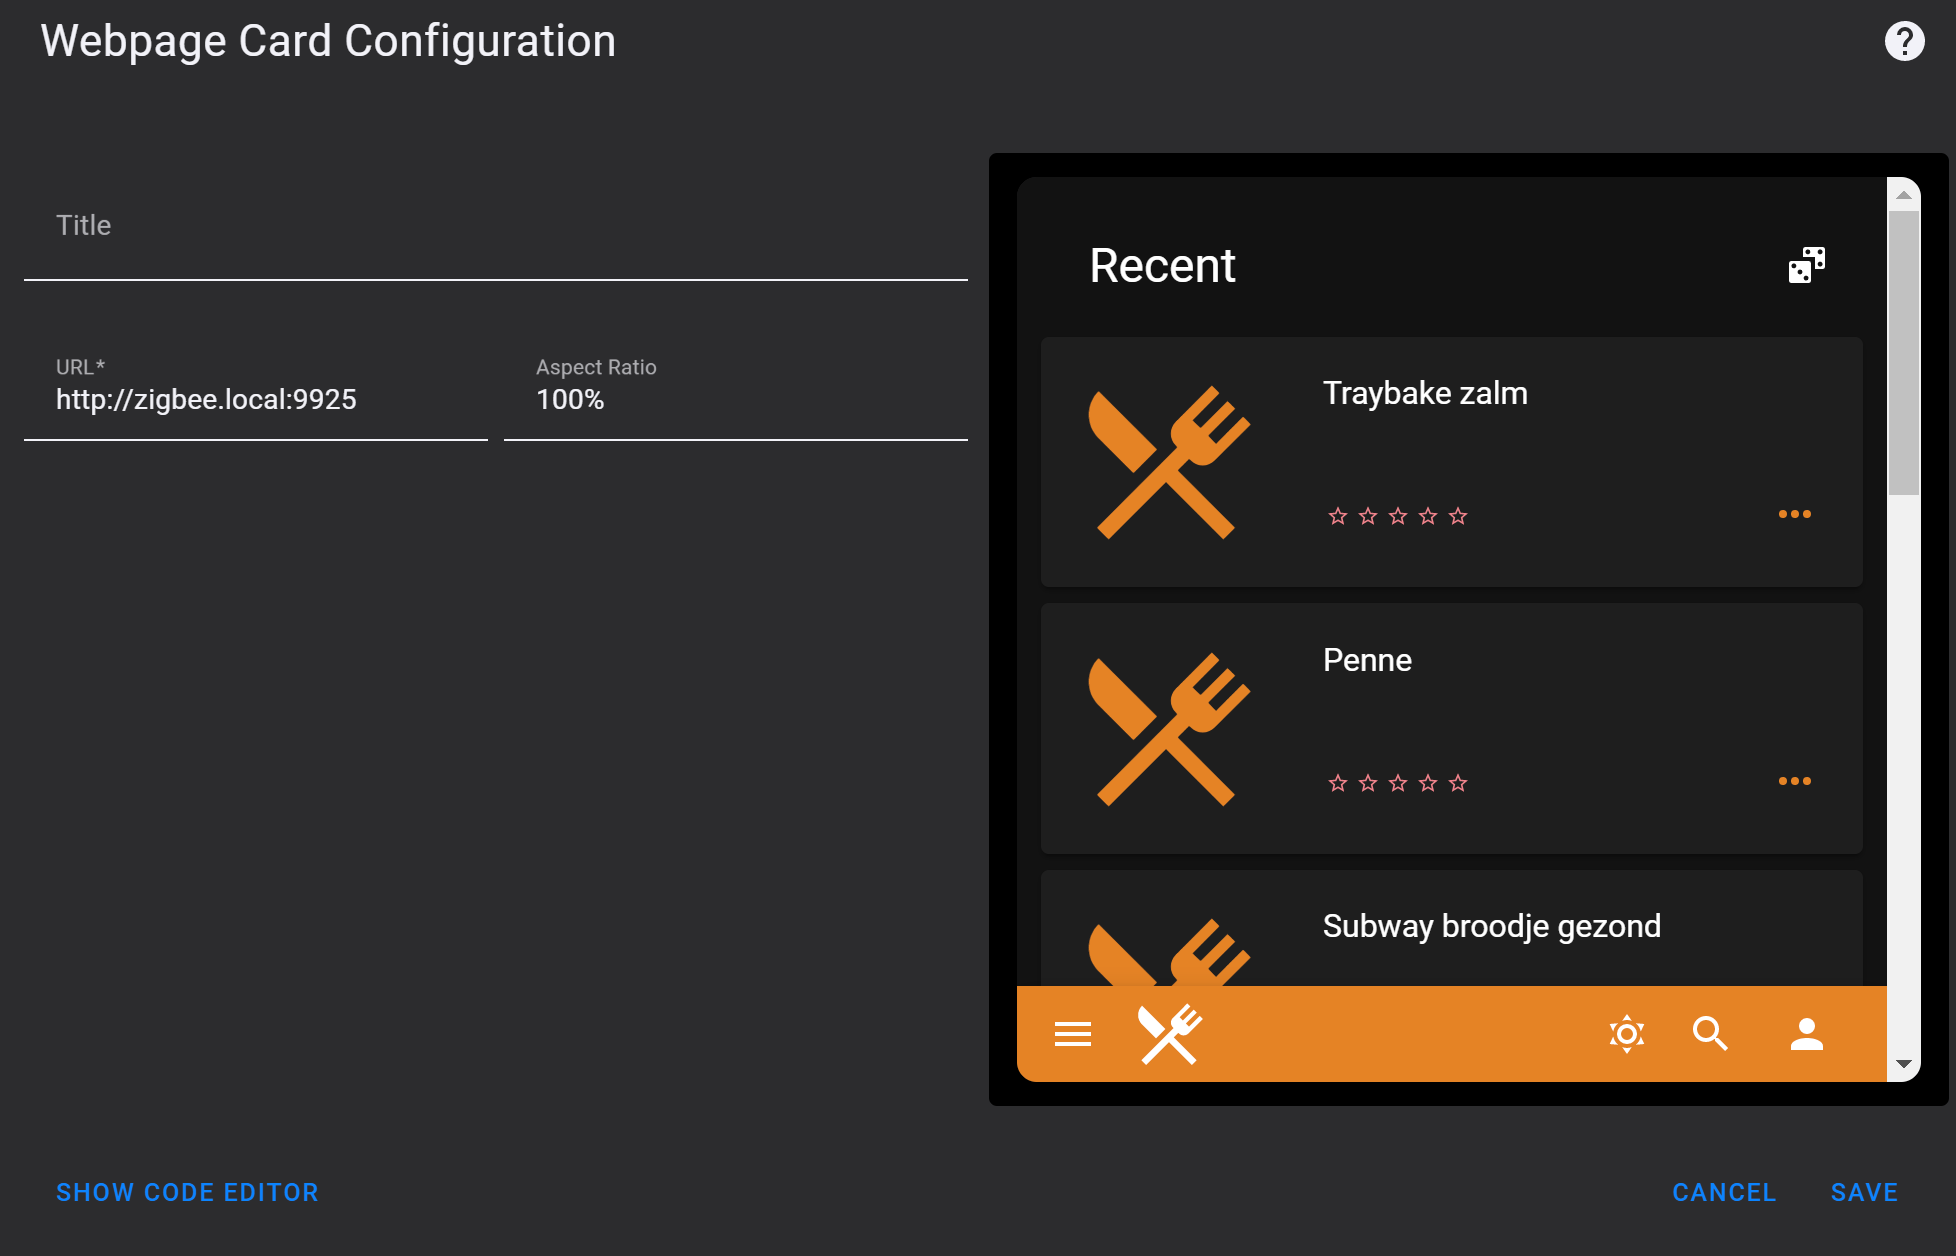Image resolution: width=1956 pixels, height=1256 pixels.
Task: Click the URL input field
Action: [256, 386]
